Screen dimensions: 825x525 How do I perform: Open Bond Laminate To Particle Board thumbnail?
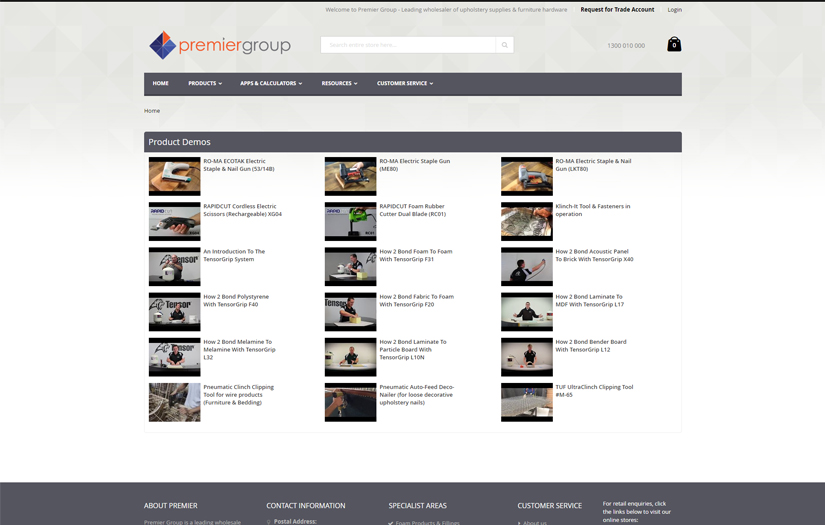(350, 357)
